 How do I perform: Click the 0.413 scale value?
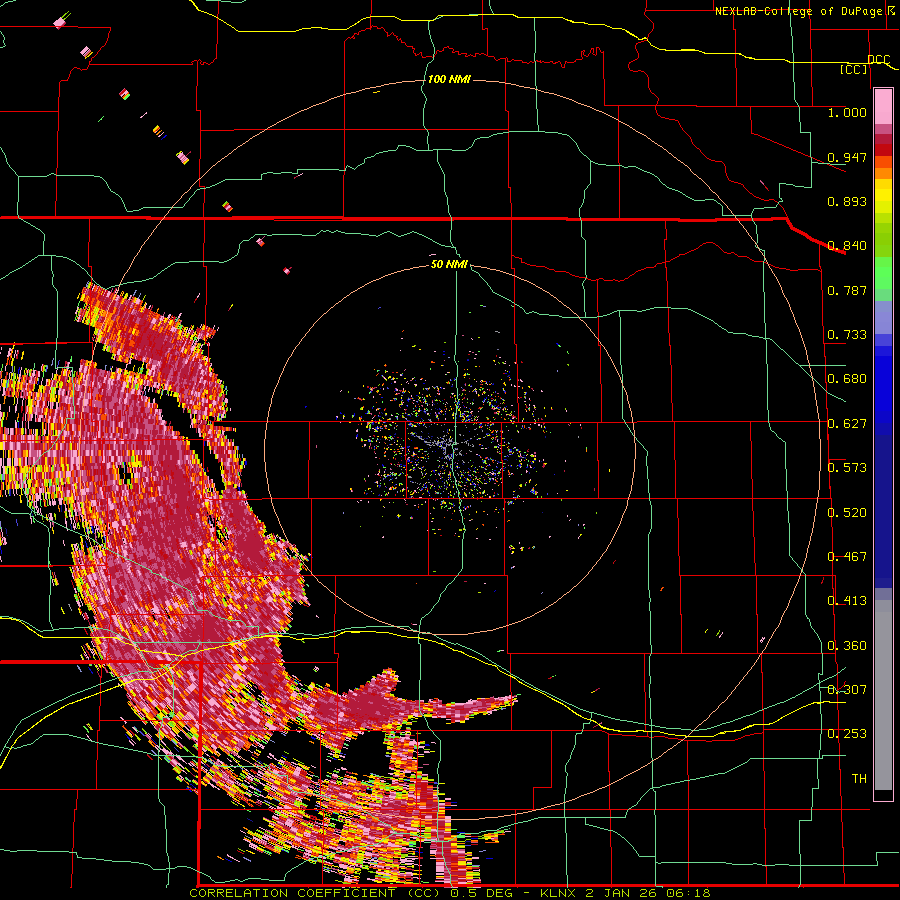[x=847, y=601]
